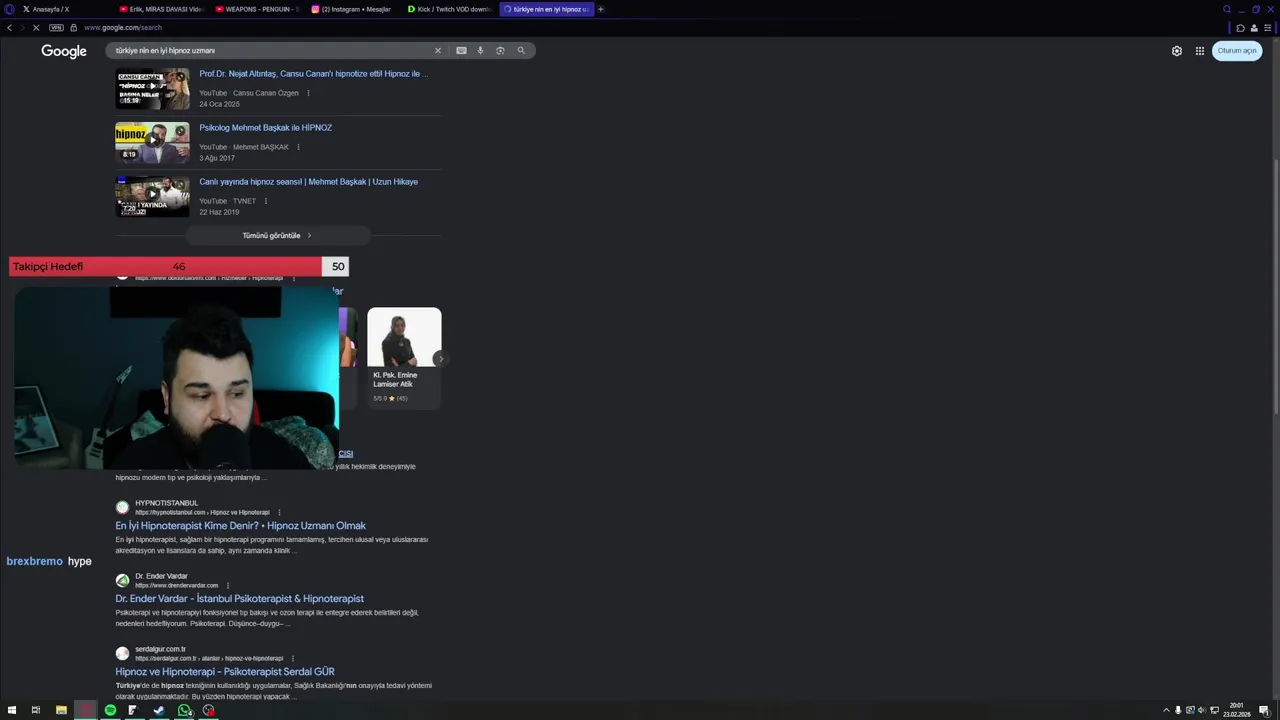Image resolution: width=1280 pixels, height=720 pixels.
Task: Open a new browser tab
Action: (x=601, y=9)
